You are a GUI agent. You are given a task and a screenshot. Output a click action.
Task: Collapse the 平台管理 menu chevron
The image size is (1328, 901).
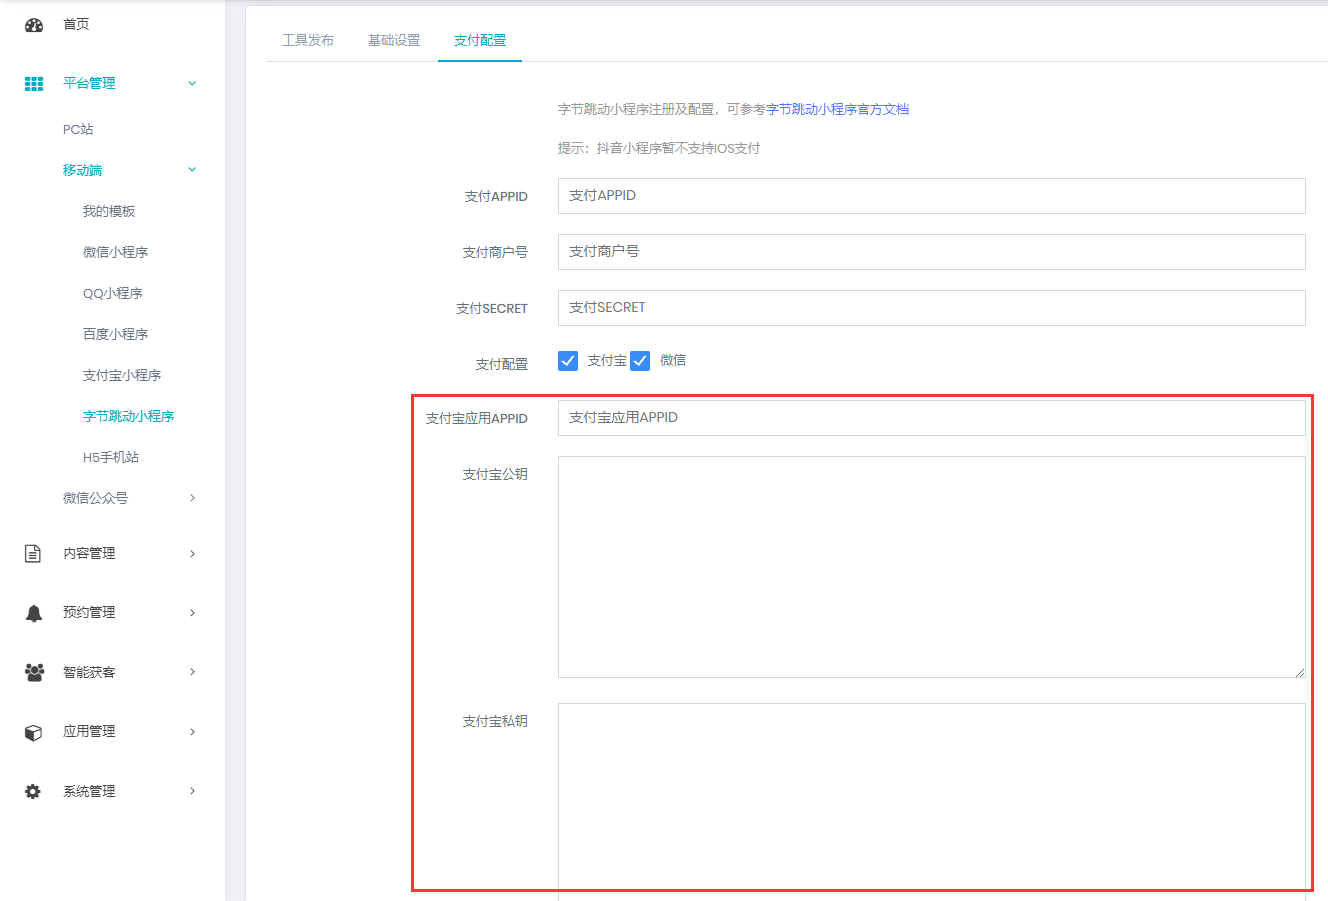tap(192, 84)
